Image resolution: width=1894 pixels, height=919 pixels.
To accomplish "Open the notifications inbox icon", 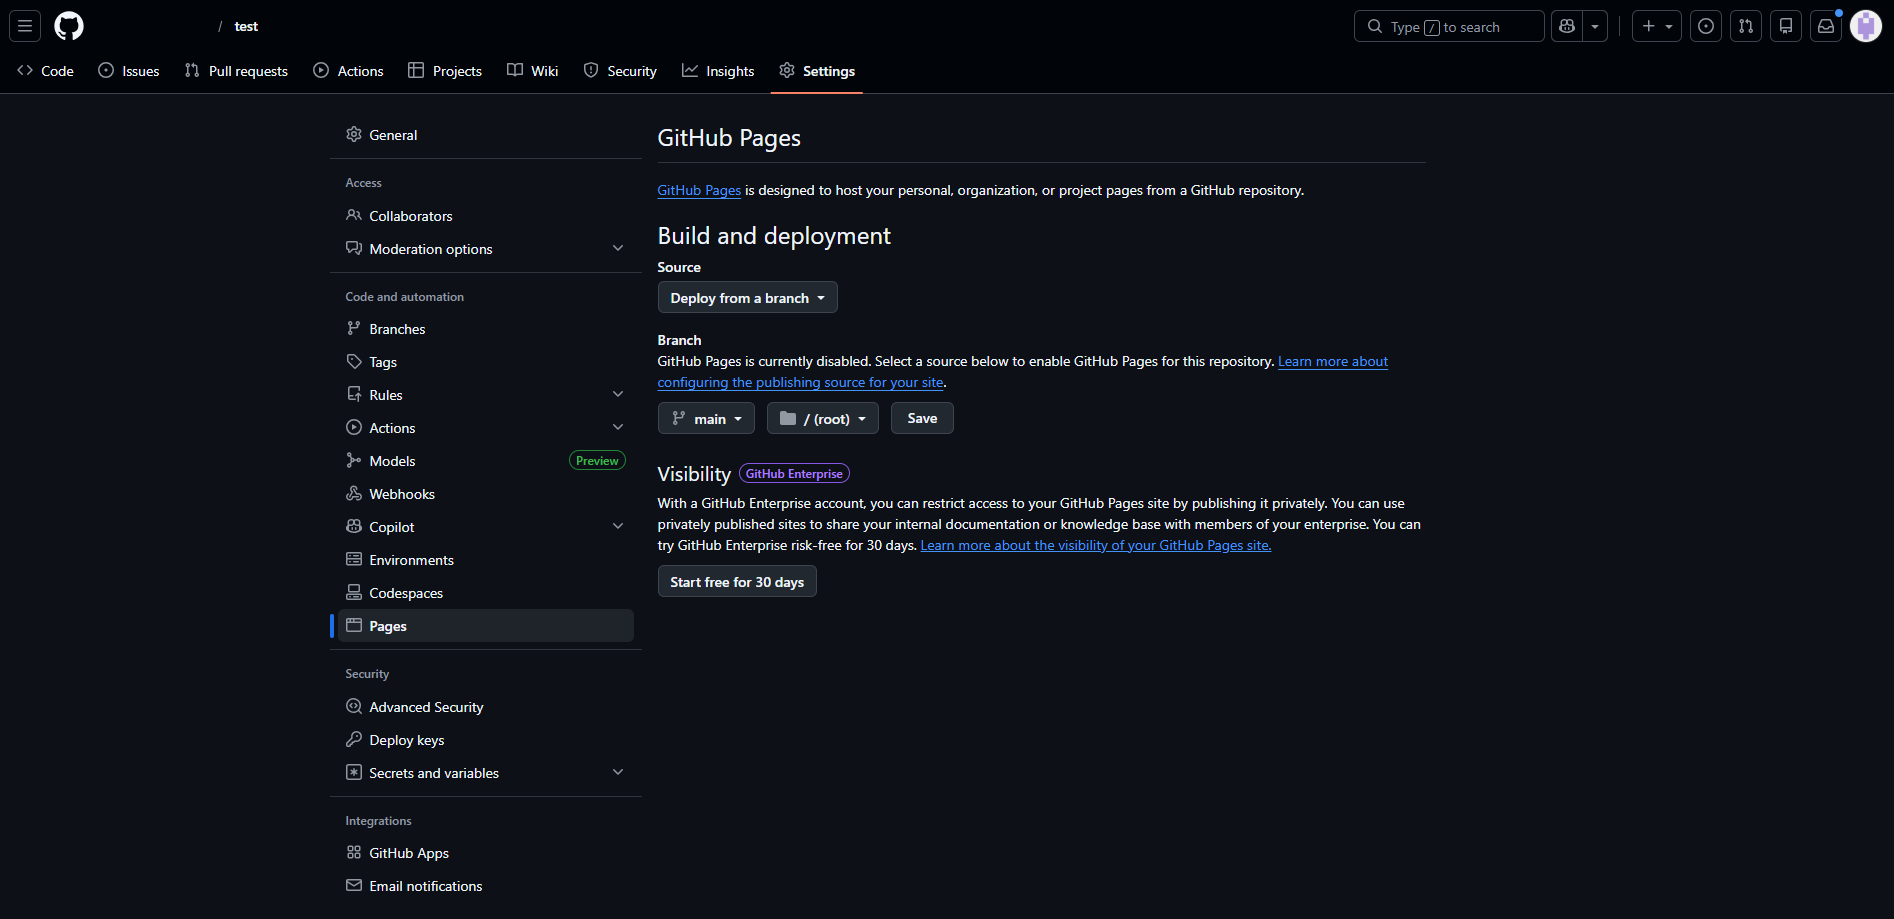I will (x=1826, y=26).
